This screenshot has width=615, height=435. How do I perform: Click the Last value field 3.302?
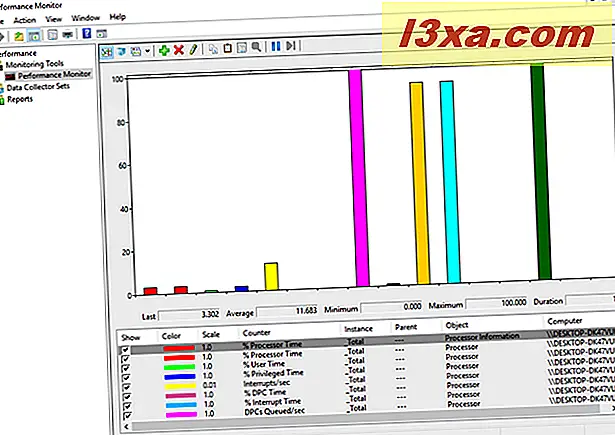pyautogui.click(x=189, y=314)
